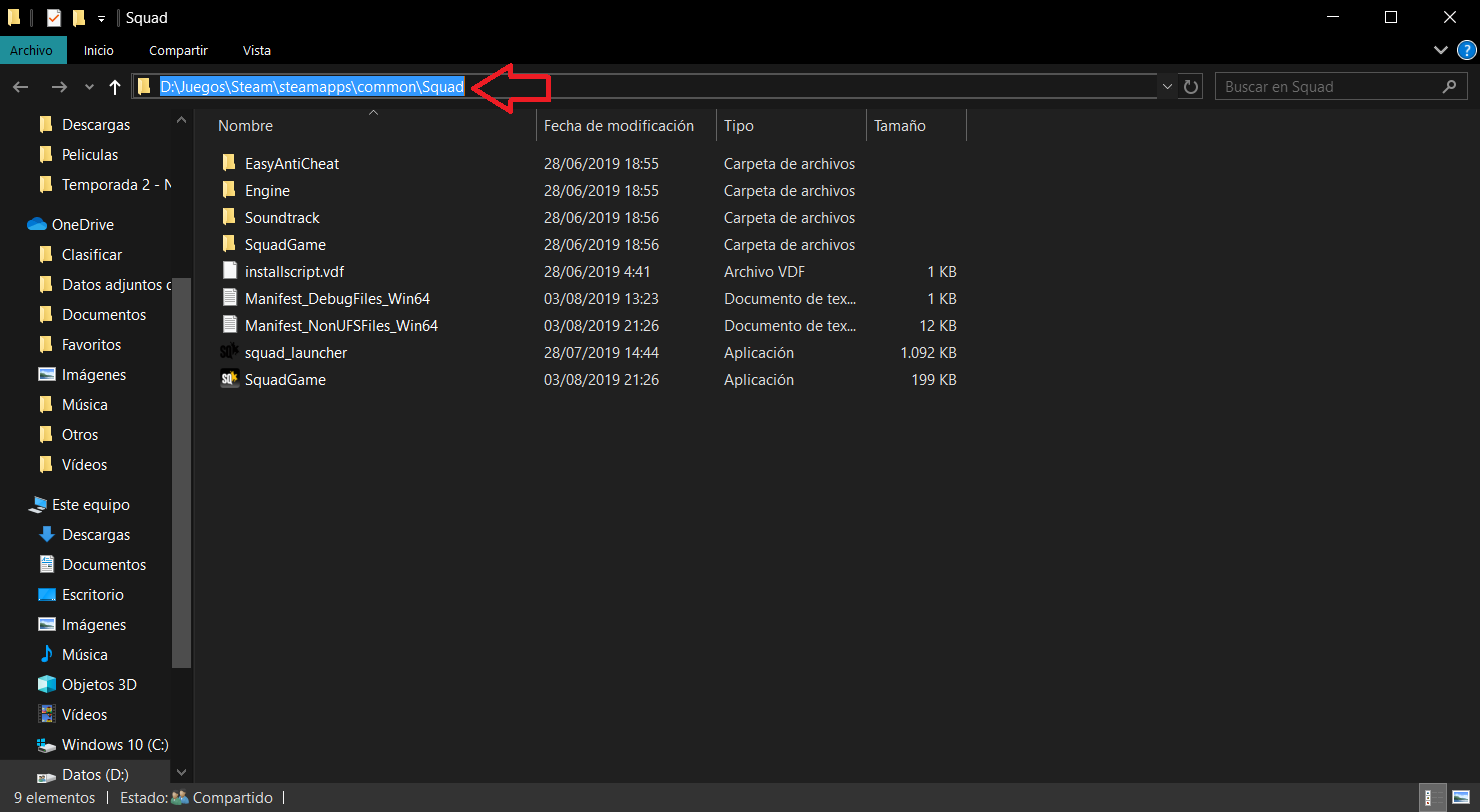
Task: Click the navigation pane scroll-down arrow
Action: 181,773
